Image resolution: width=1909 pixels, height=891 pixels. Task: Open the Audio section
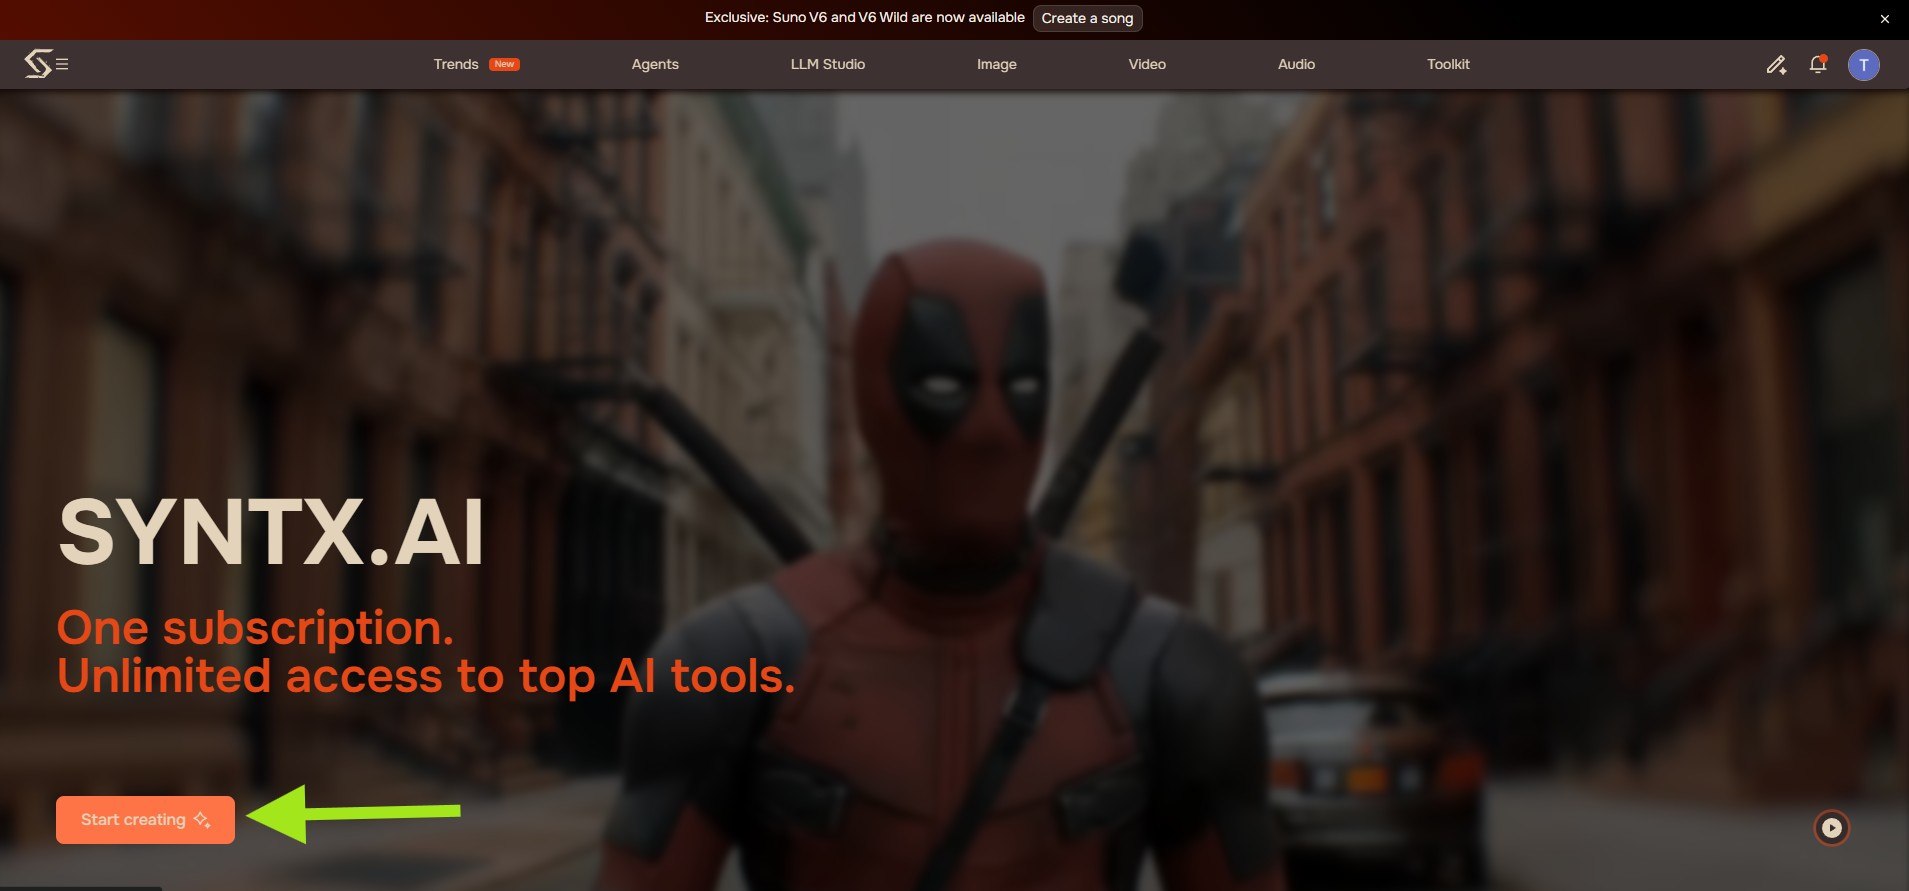click(1296, 64)
